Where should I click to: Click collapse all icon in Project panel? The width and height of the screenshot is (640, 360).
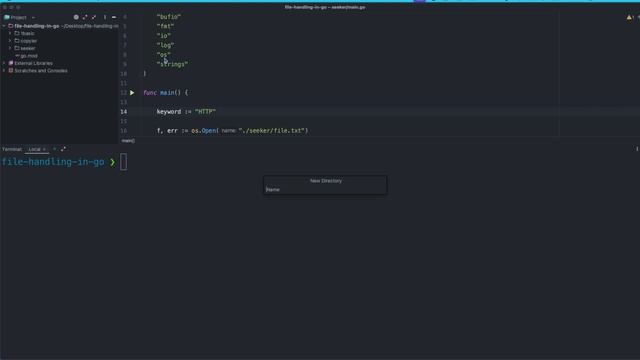click(x=94, y=17)
